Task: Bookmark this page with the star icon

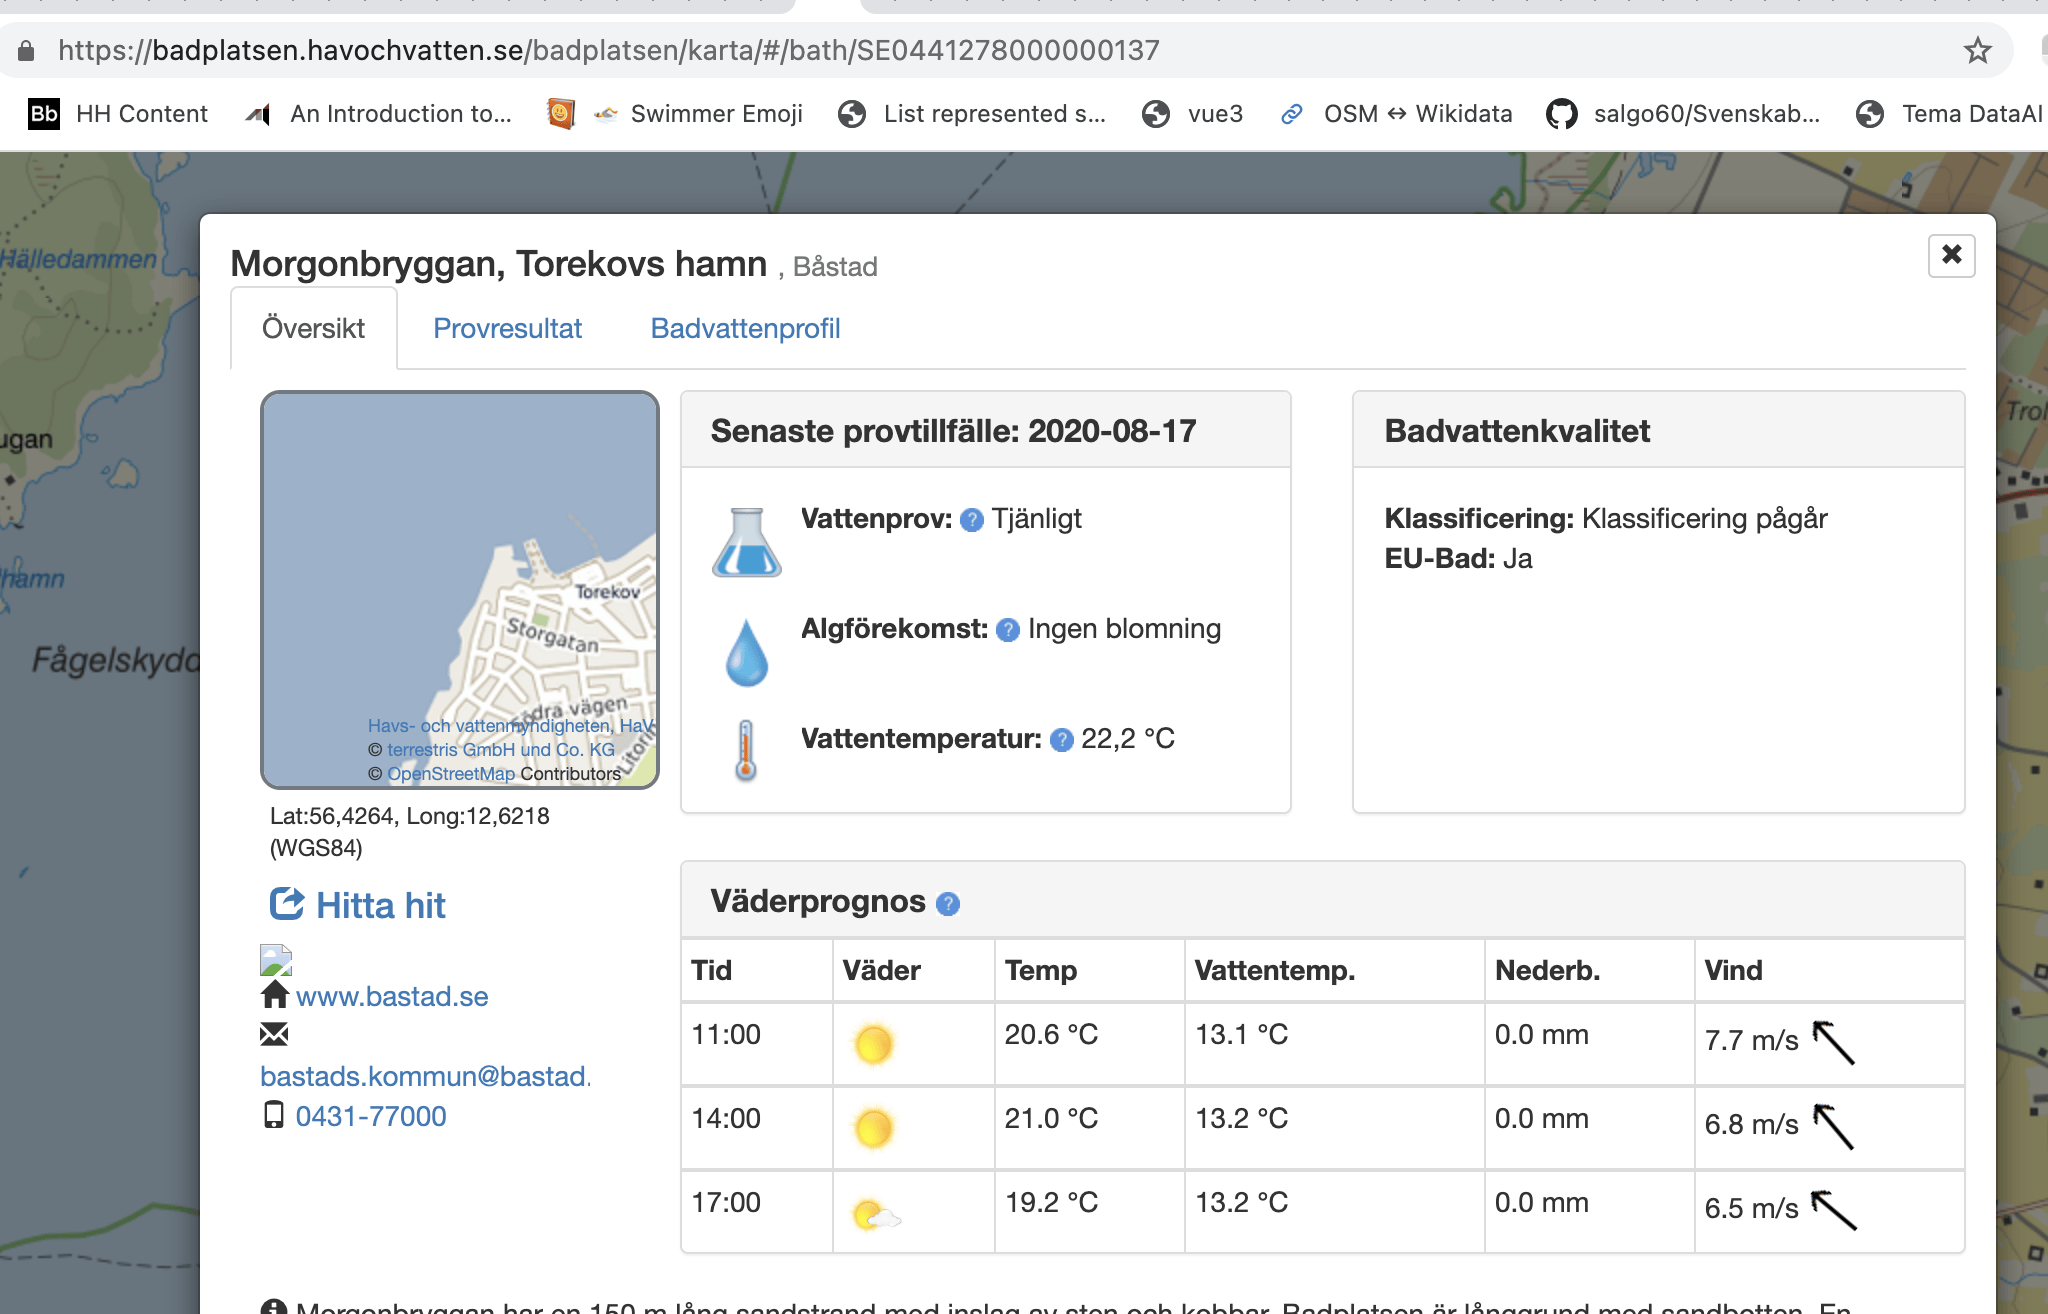Action: [1977, 50]
